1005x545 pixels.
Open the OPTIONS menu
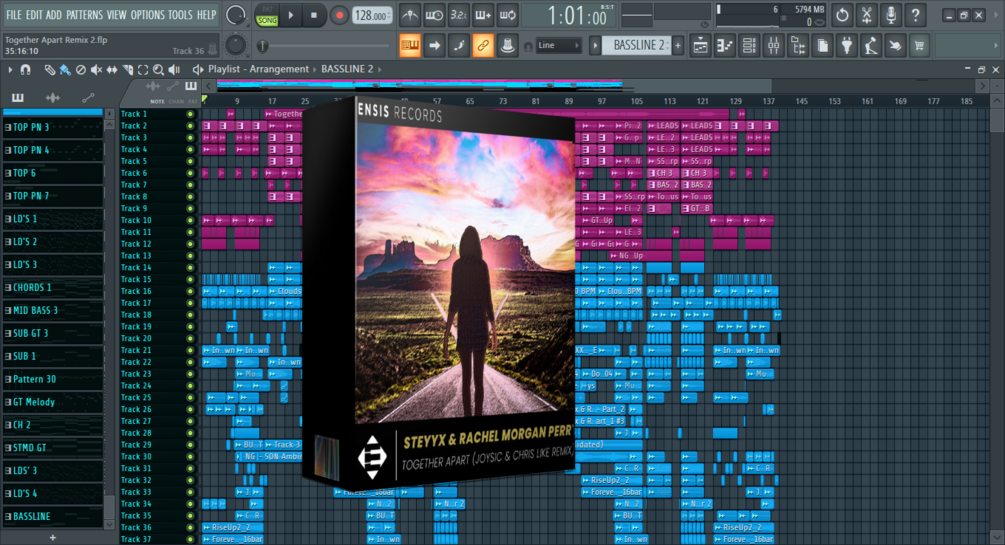147,15
